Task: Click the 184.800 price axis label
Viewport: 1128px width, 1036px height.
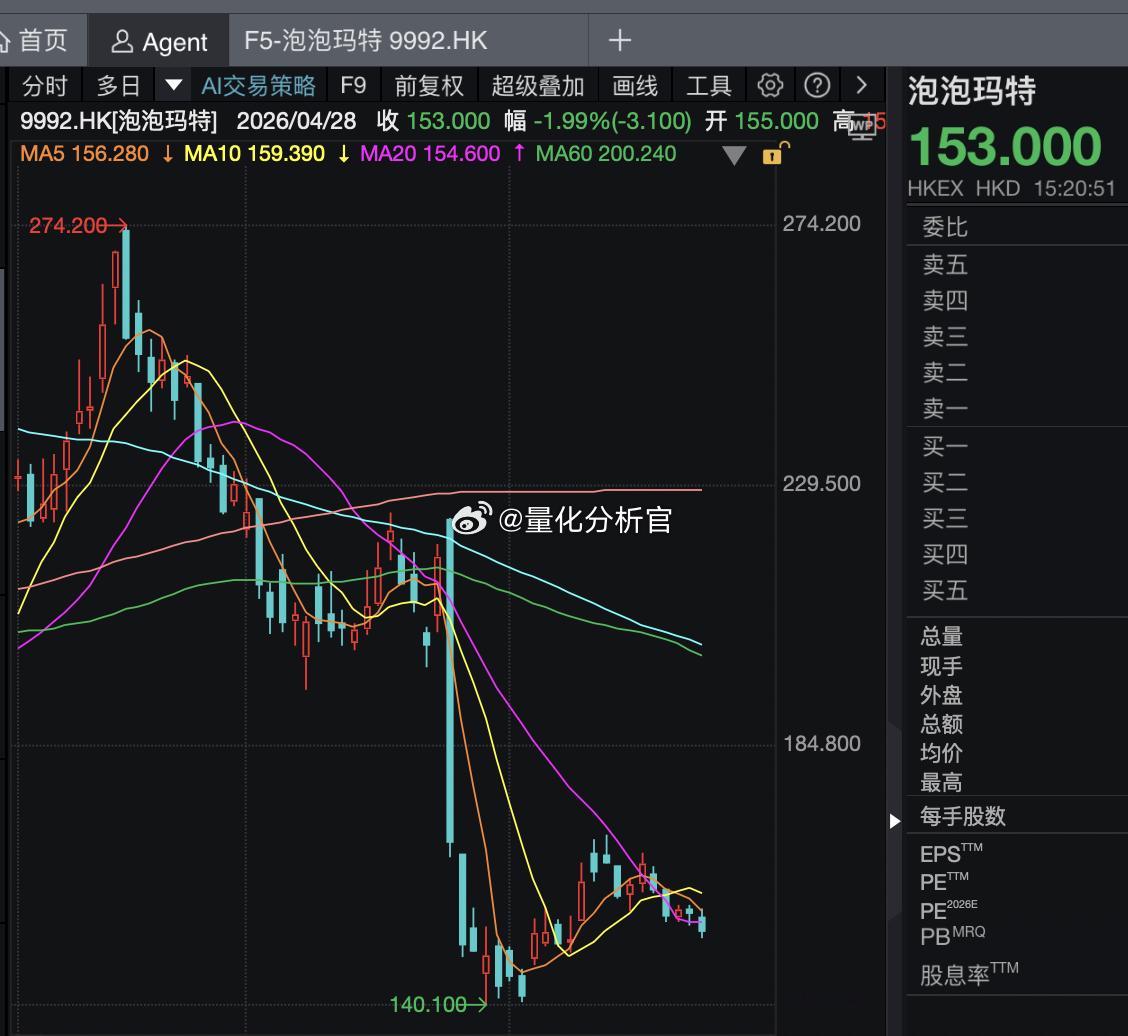Action: point(822,743)
